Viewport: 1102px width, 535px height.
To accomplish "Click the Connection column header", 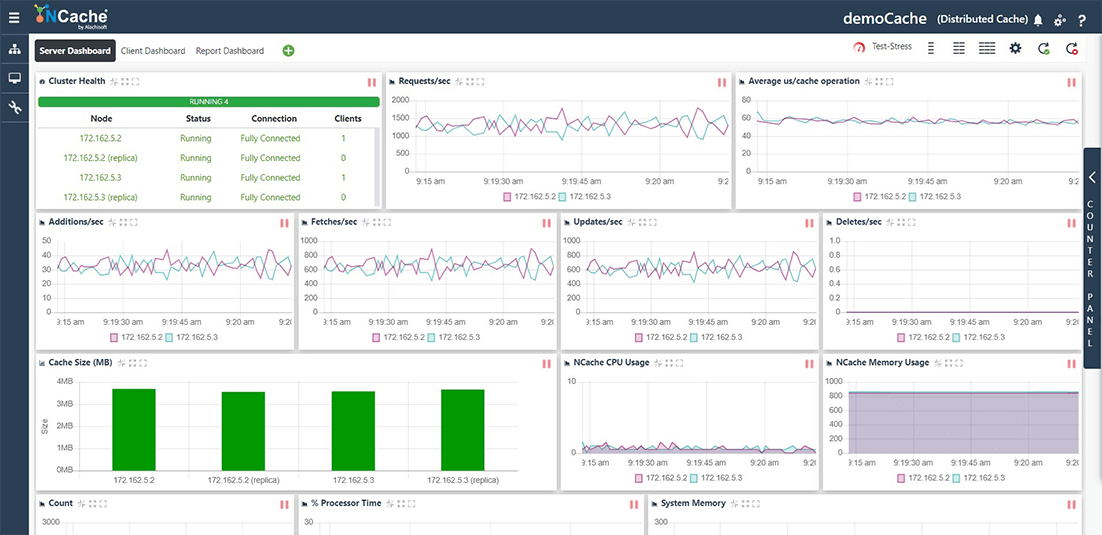I will (x=273, y=119).
